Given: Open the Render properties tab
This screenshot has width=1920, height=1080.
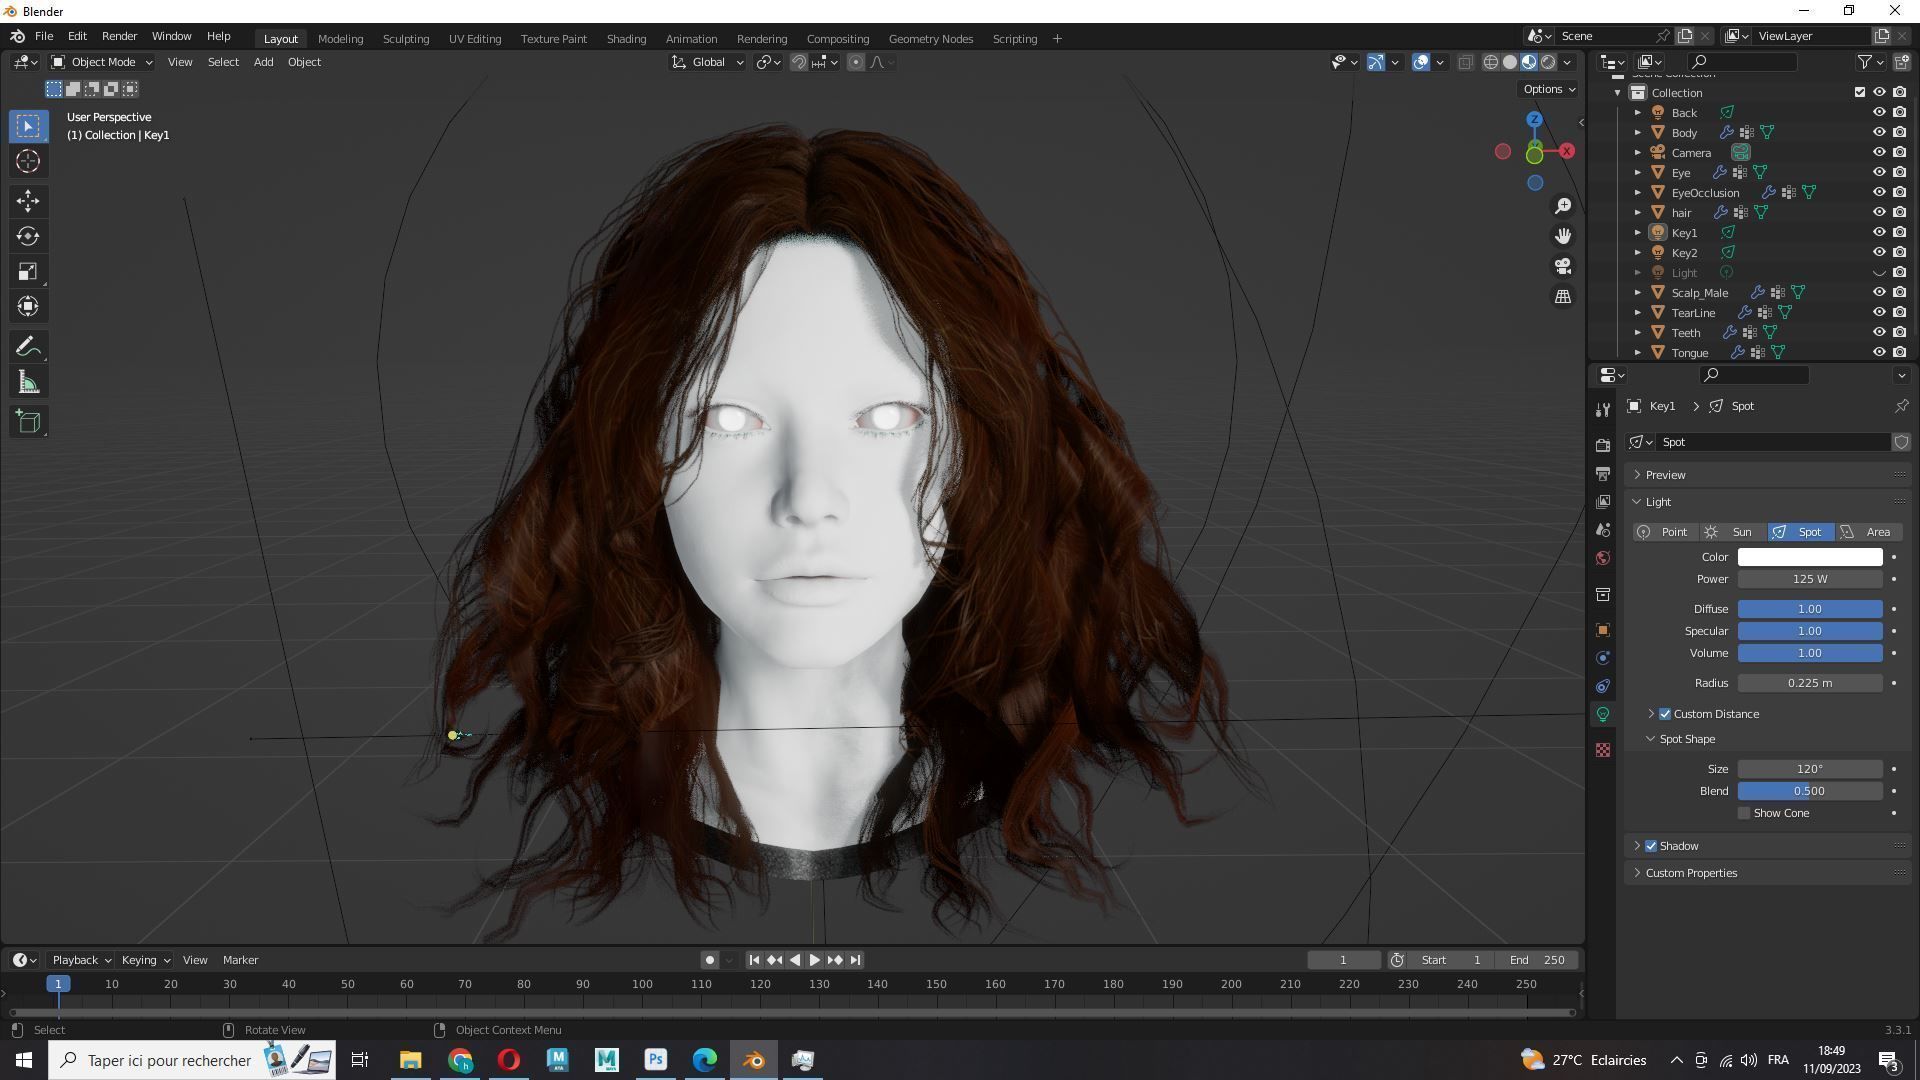Looking at the screenshot, I should pyautogui.click(x=1603, y=445).
